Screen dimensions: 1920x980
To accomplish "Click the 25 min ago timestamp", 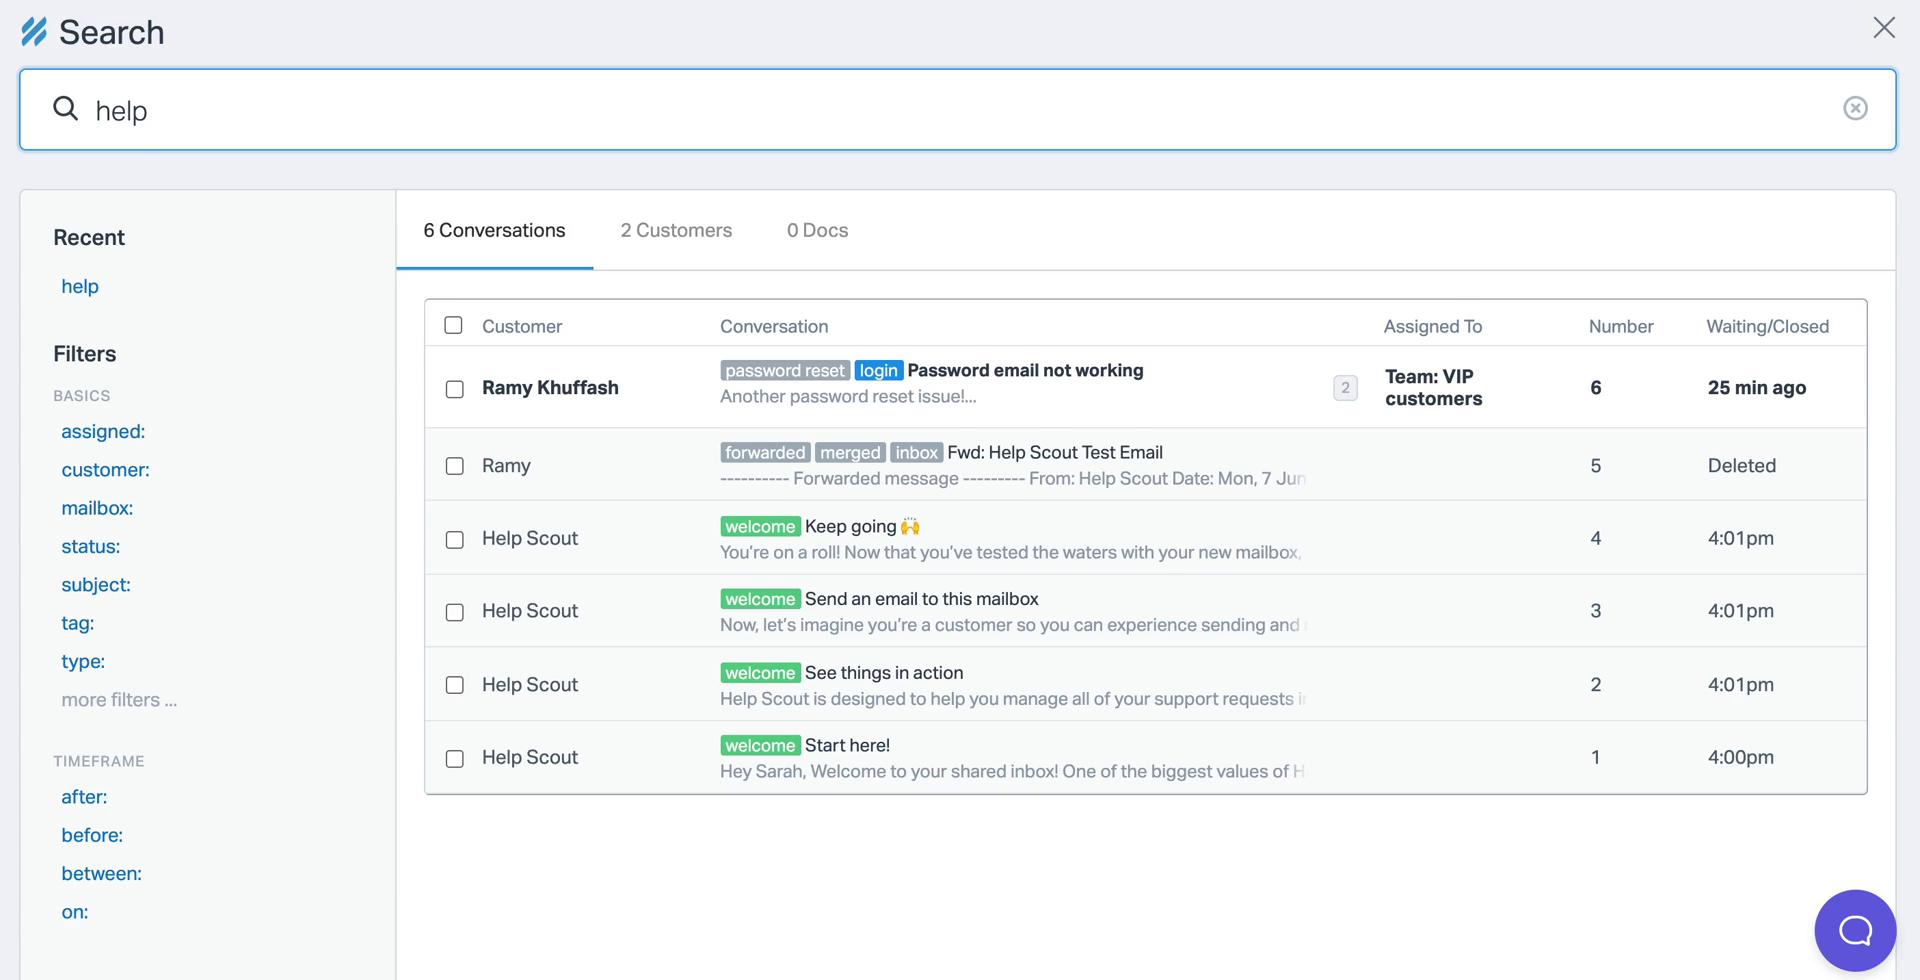I will 1757,388.
